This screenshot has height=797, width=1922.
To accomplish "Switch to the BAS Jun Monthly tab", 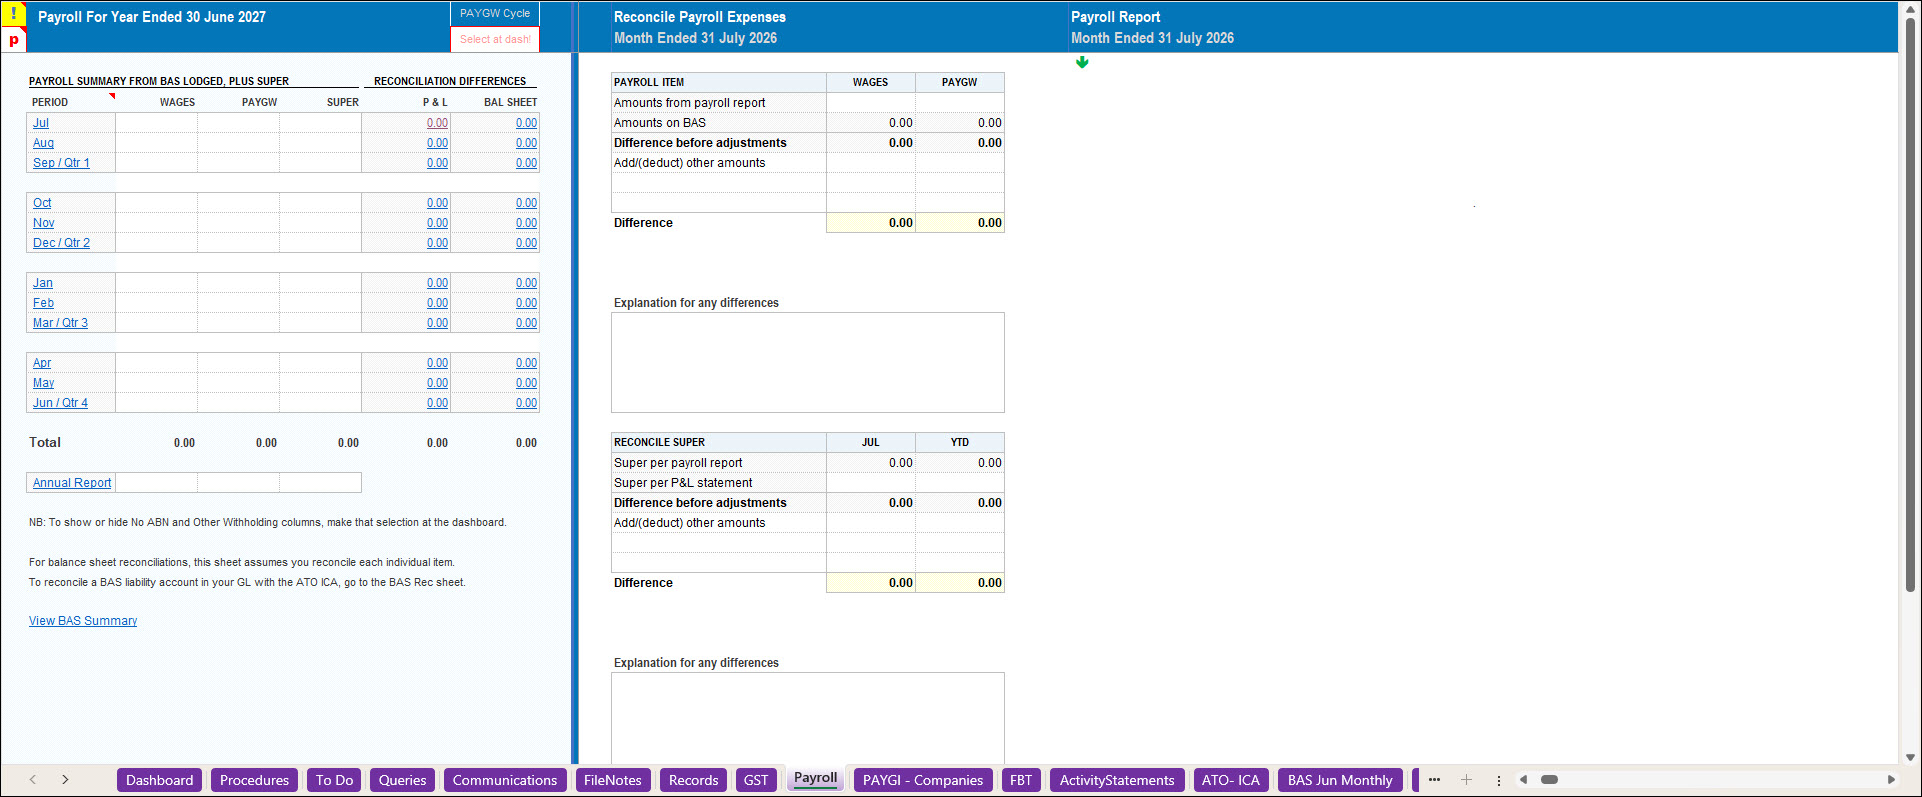I will (x=1340, y=780).
